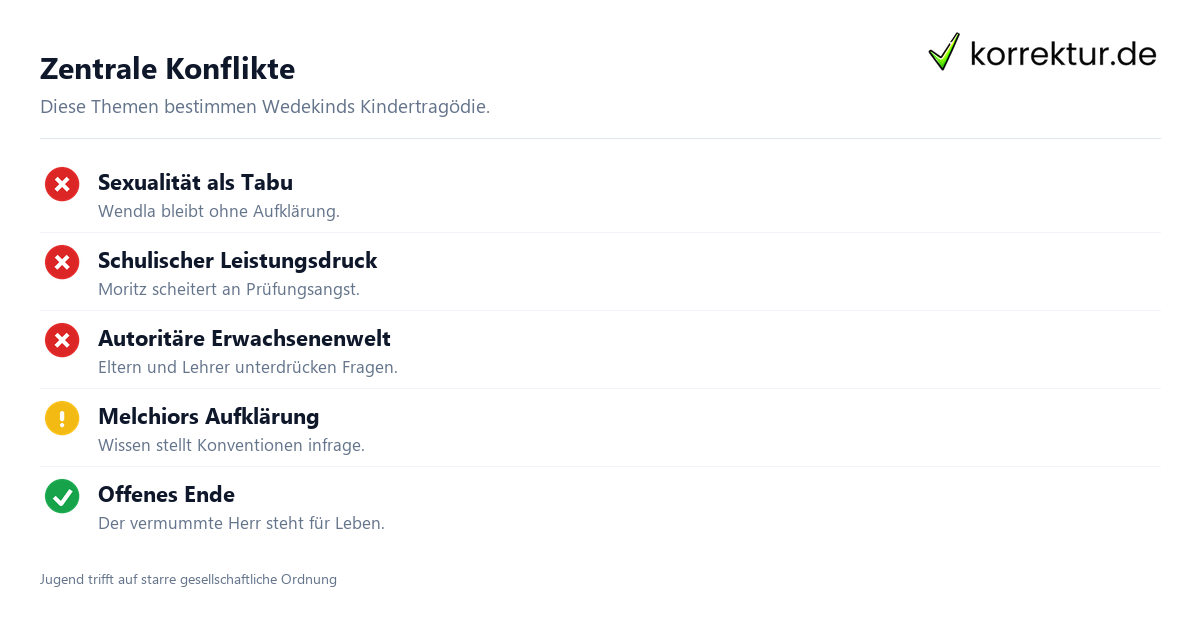Viewport: 1200px width, 630px height.
Task: Select the red X icon for Autoritäre Erwachsenenwelt
Action: point(62,340)
